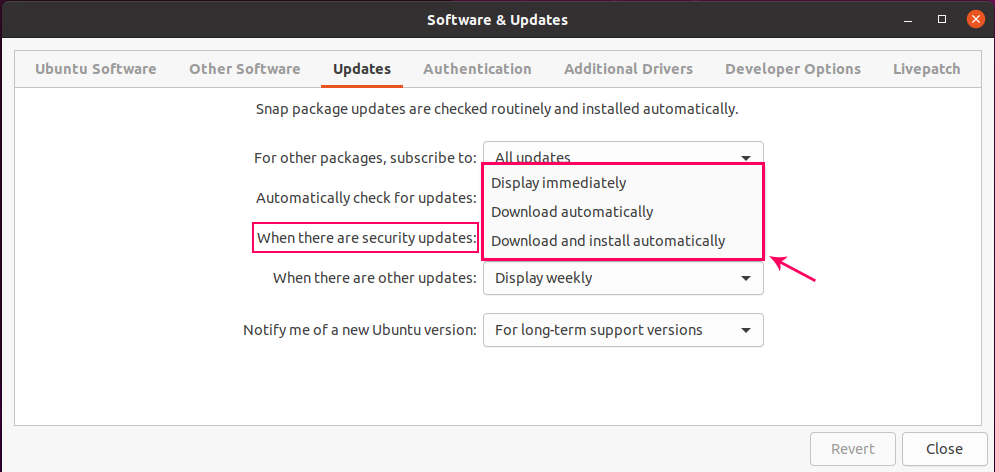The height and width of the screenshot is (472, 995).
Task: Open the Other Software tab
Action: (245, 69)
